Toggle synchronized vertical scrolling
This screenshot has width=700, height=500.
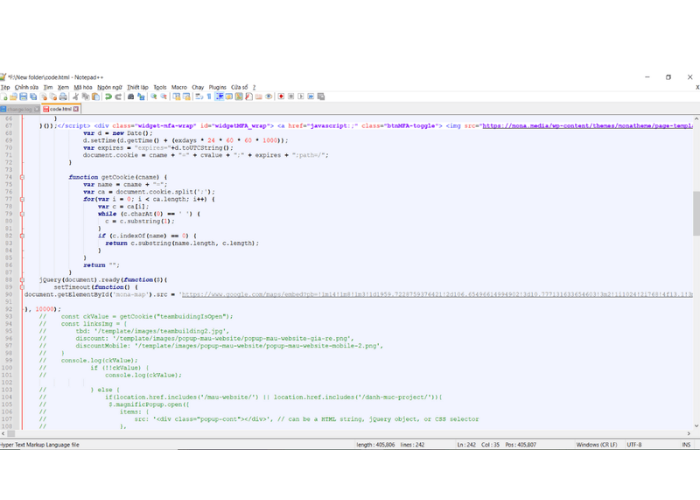pos(177,96)
